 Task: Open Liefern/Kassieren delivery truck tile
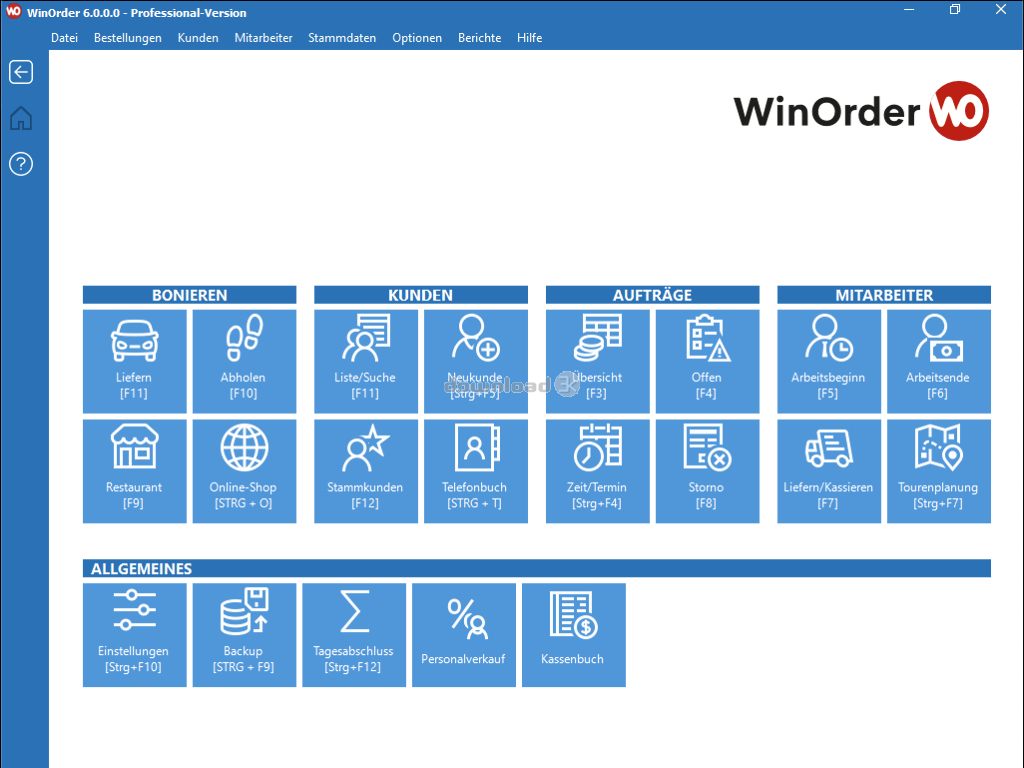[829, 471]
